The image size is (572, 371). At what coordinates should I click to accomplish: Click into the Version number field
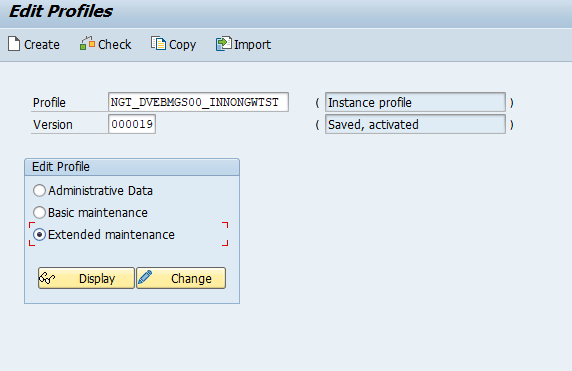[x=132, y=124]
